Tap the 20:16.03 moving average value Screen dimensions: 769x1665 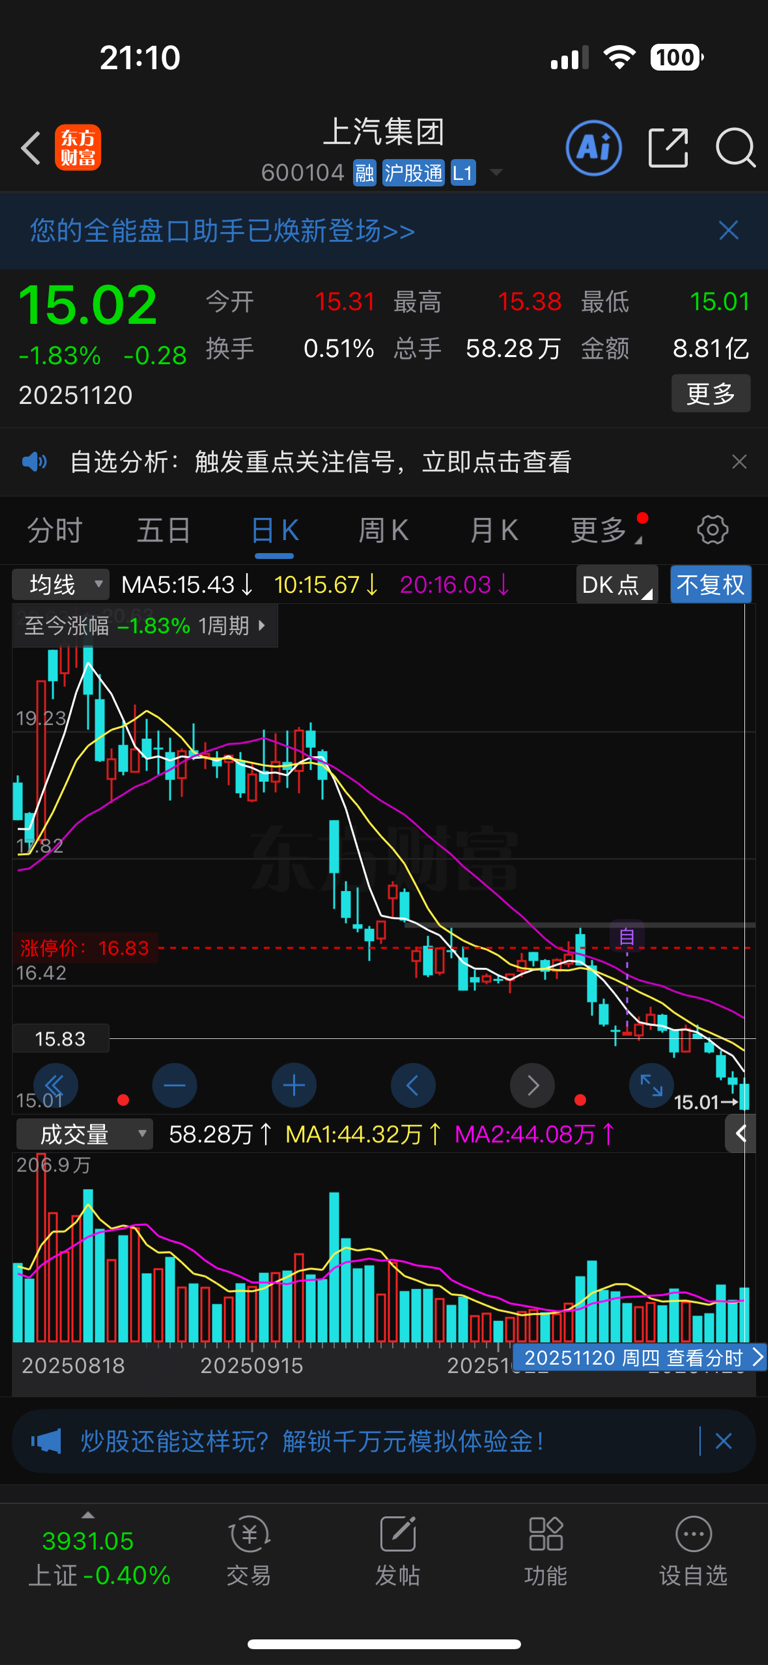coord(455,585)
